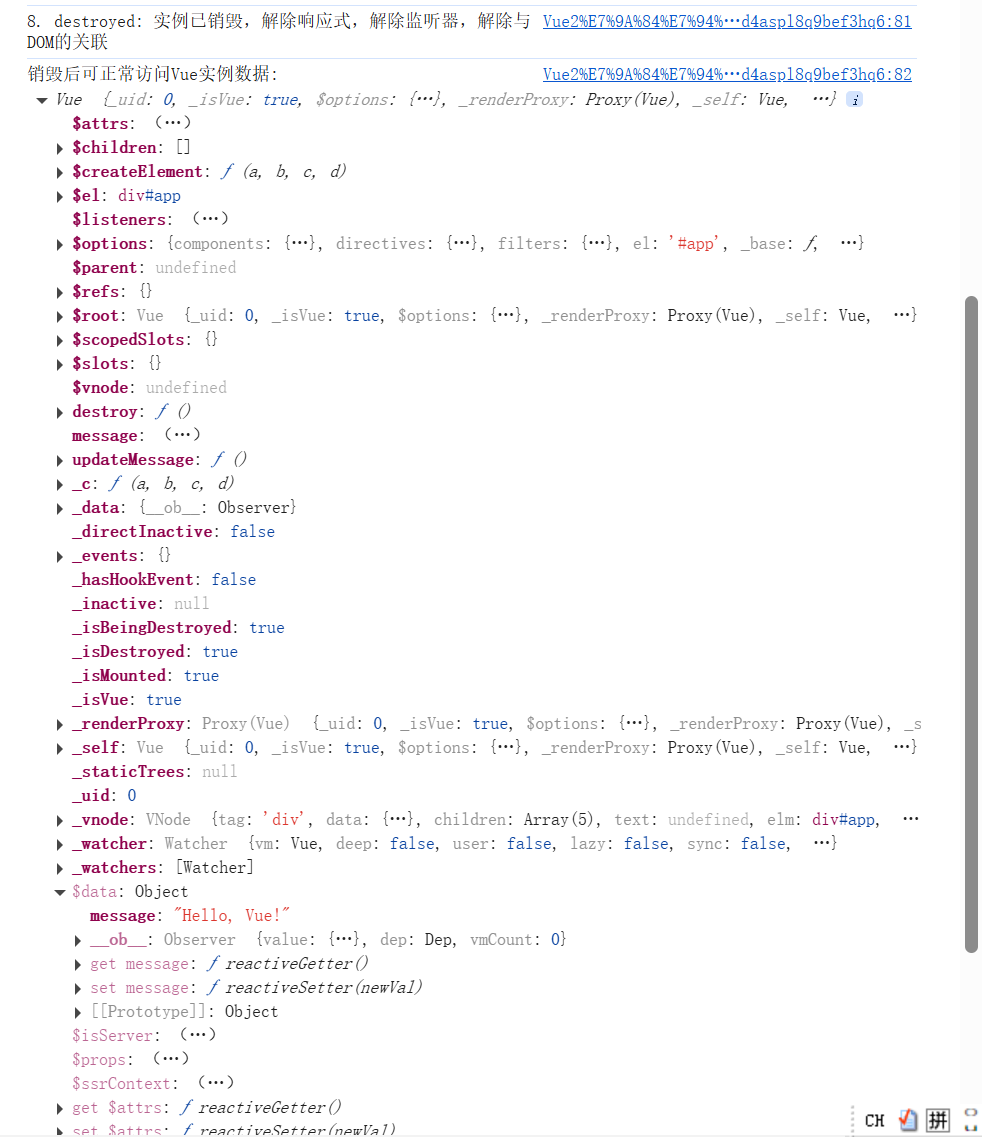Select the _directInactive: false row
Viewport: 982px width, 1137px height.
[x=173, y=532]
